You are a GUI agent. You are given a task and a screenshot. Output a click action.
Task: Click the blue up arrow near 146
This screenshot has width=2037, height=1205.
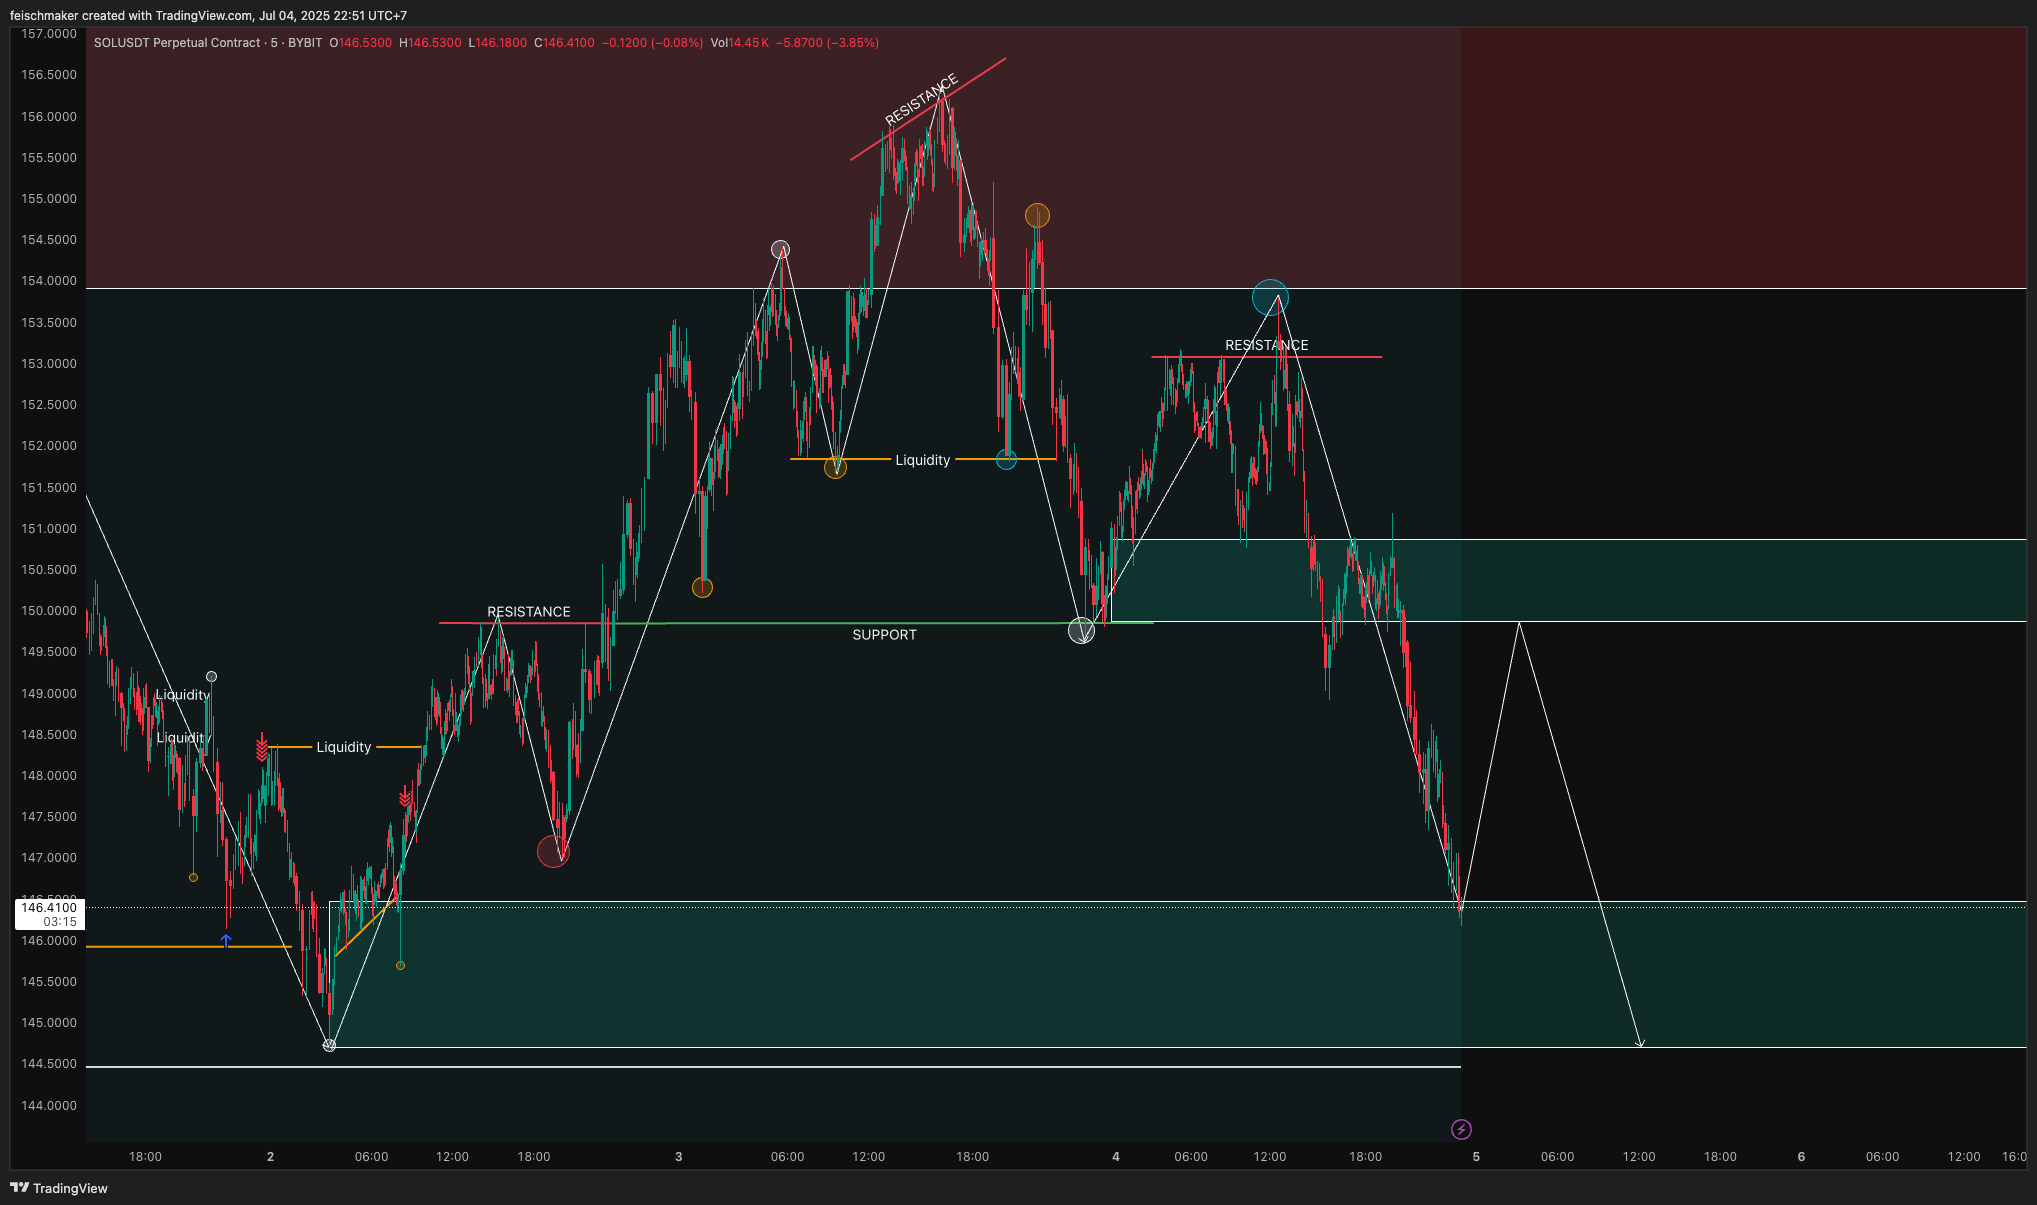click(x=226, y=940)
